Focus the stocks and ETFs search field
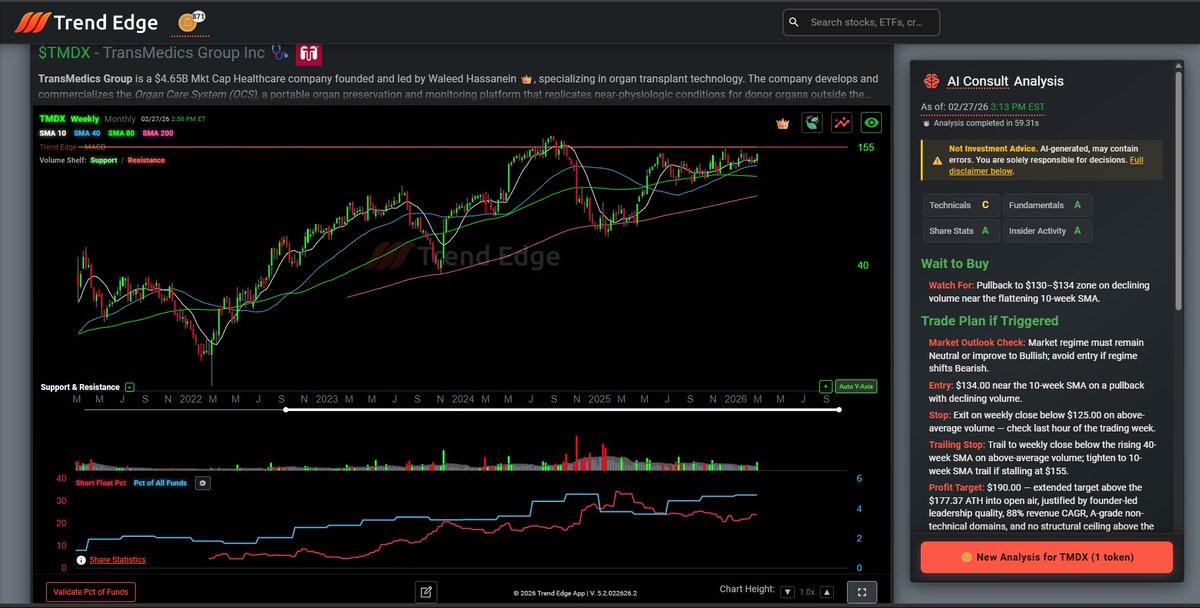The width and height of the screenshot is (1200, 608). pos(861,22)
